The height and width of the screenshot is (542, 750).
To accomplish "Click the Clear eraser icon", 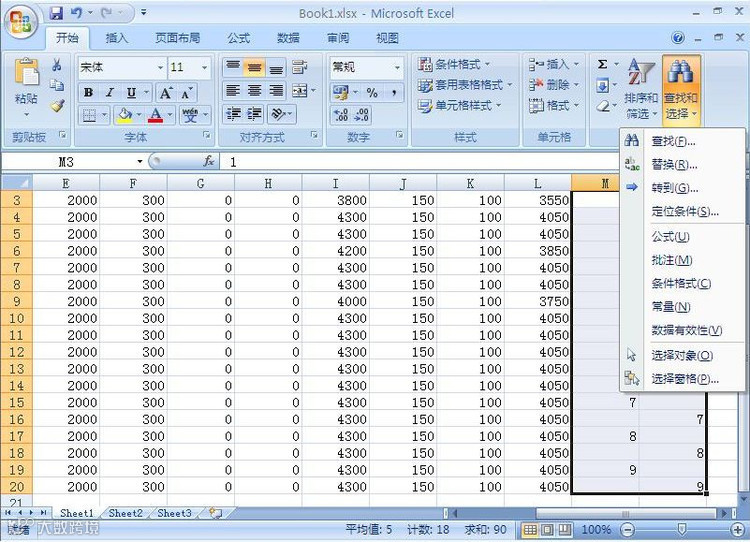I will [603, 106].
